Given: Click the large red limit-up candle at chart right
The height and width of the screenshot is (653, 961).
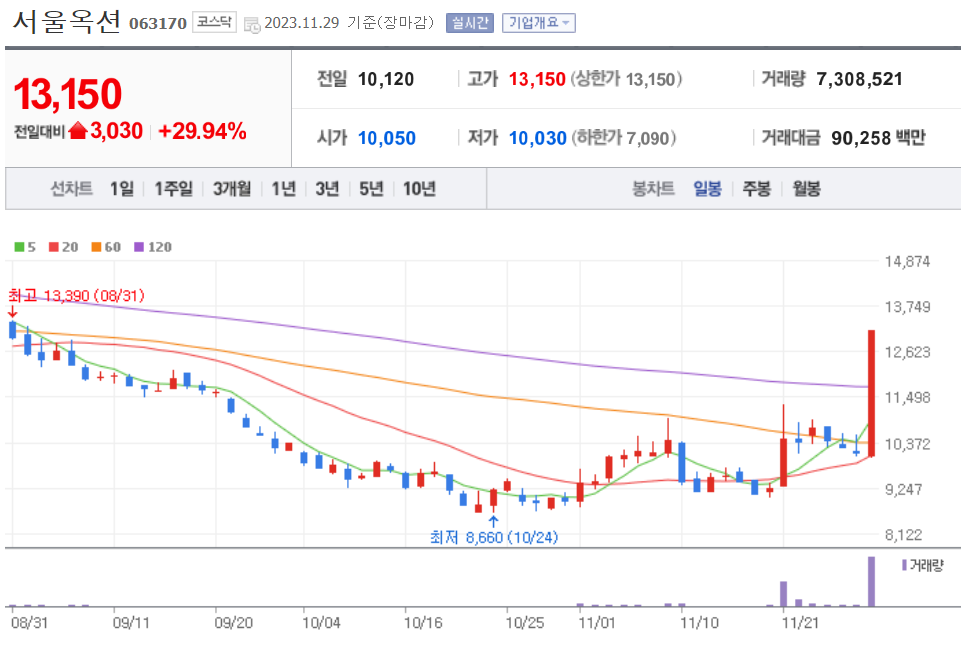Looking at the screenshot, I should point(871,392).
